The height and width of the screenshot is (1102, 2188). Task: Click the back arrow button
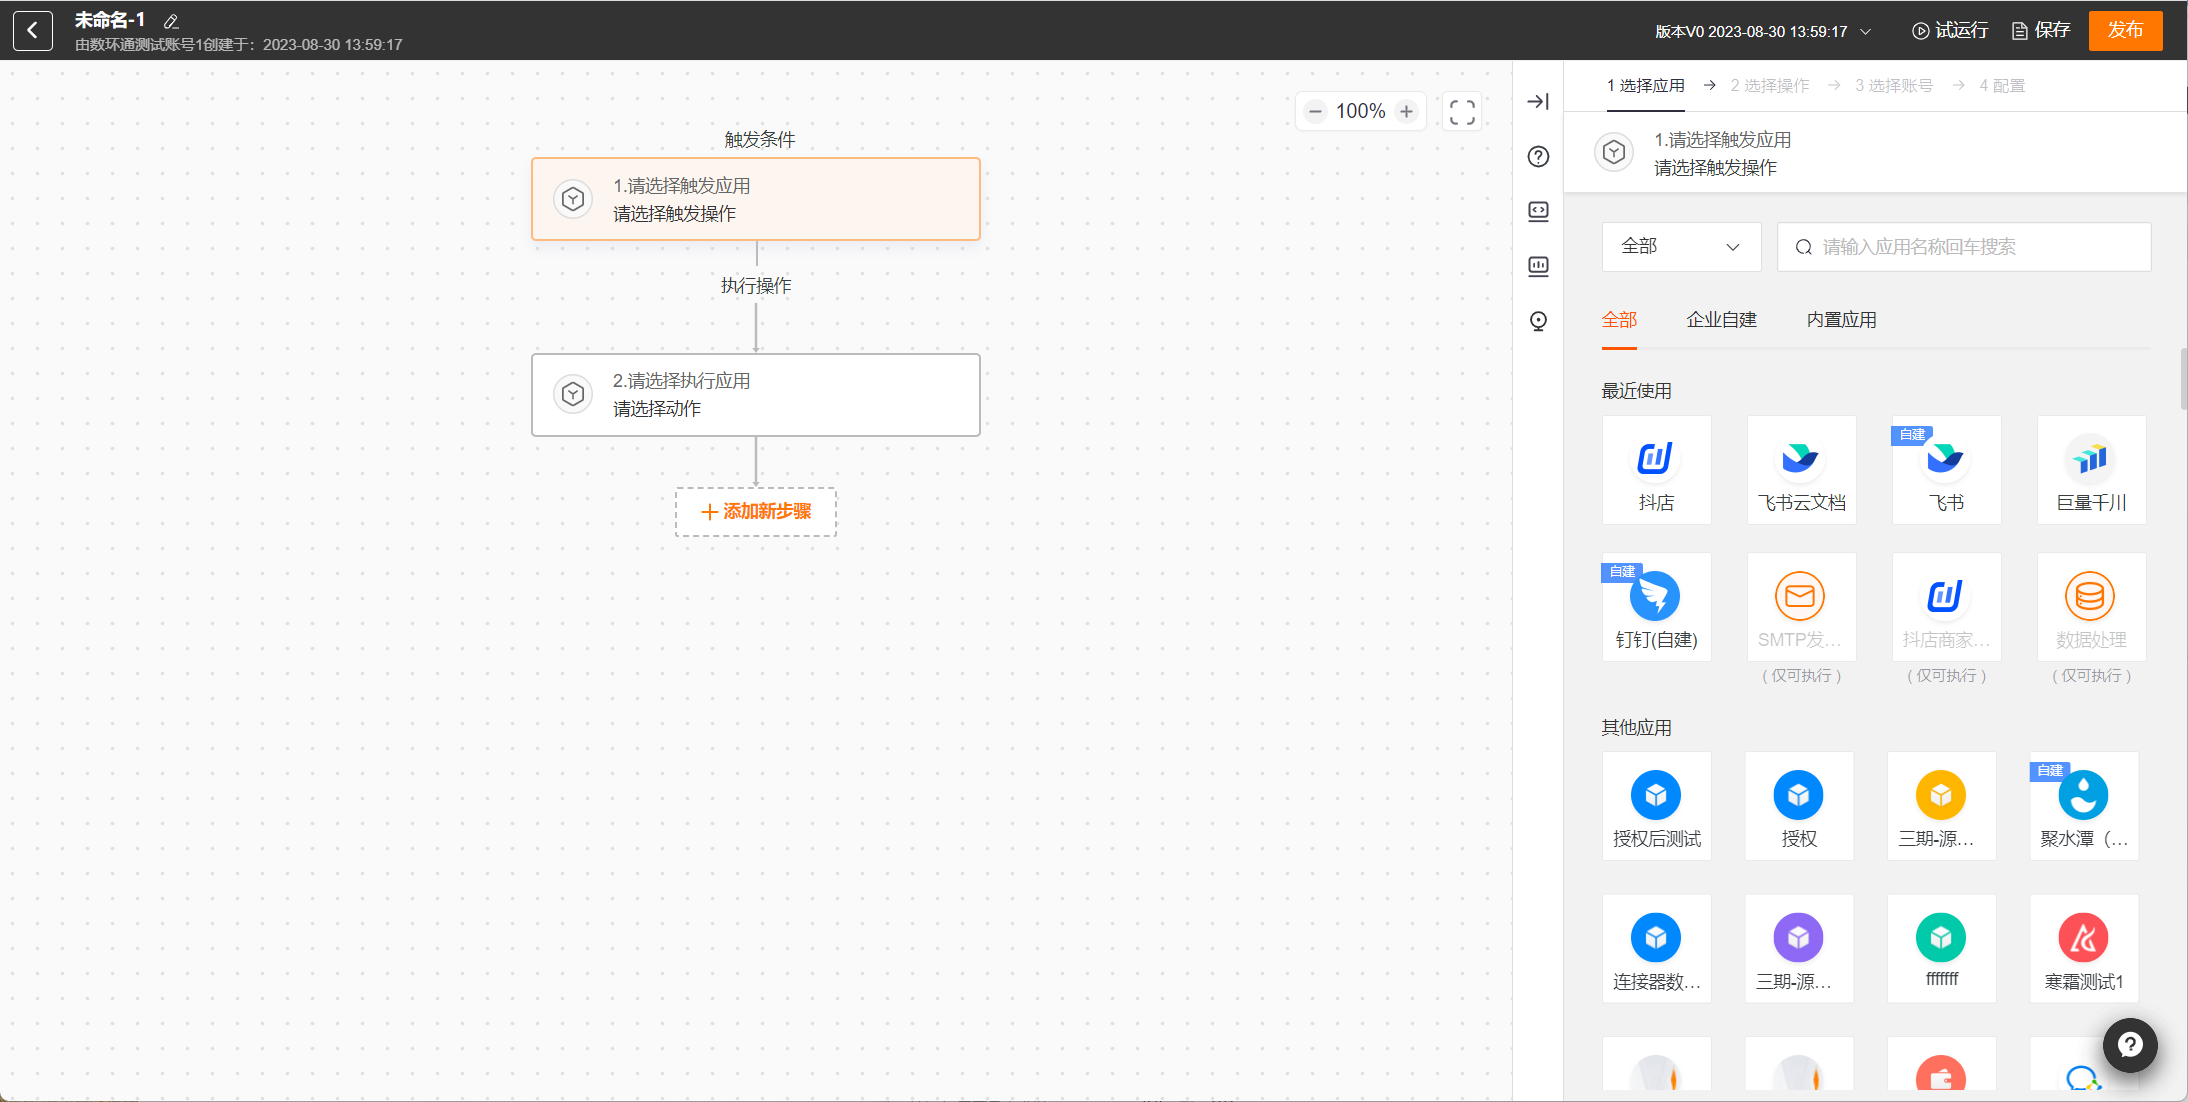point(33,30)
